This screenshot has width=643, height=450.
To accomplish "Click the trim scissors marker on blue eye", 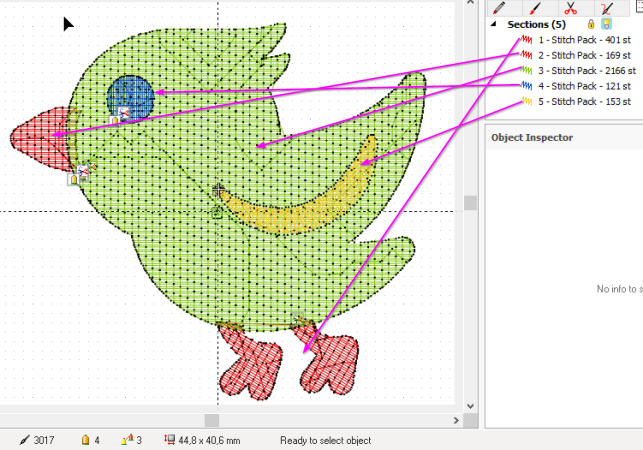I will coord(123,112).
